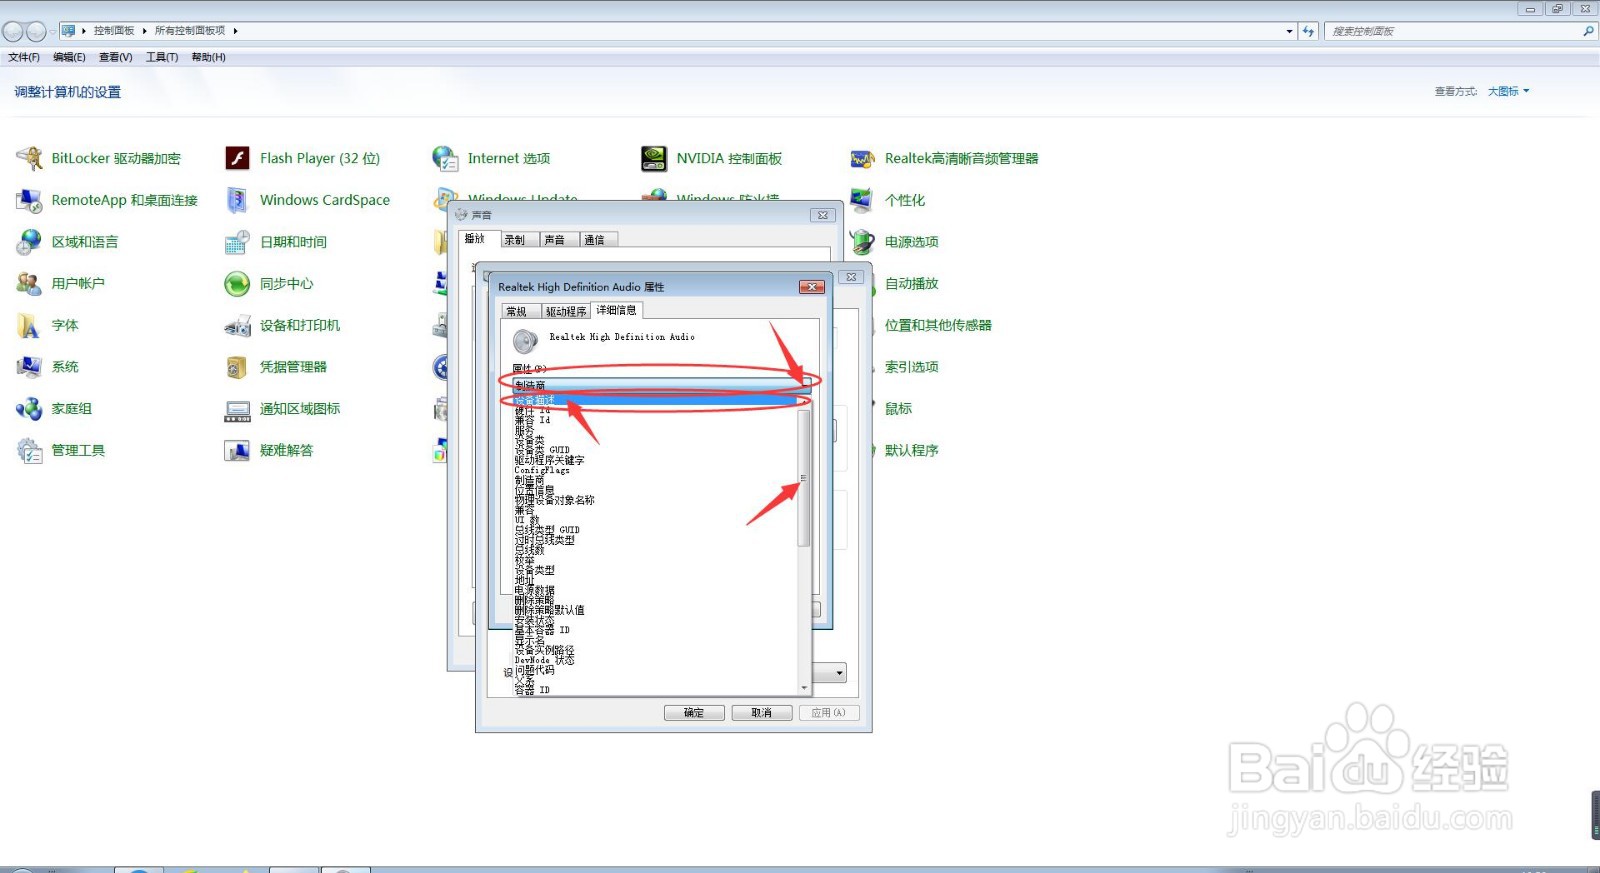This screenshot has height=873, width=1600.
Task: Open 查看(V) menu
Action: tap(115, 57)
